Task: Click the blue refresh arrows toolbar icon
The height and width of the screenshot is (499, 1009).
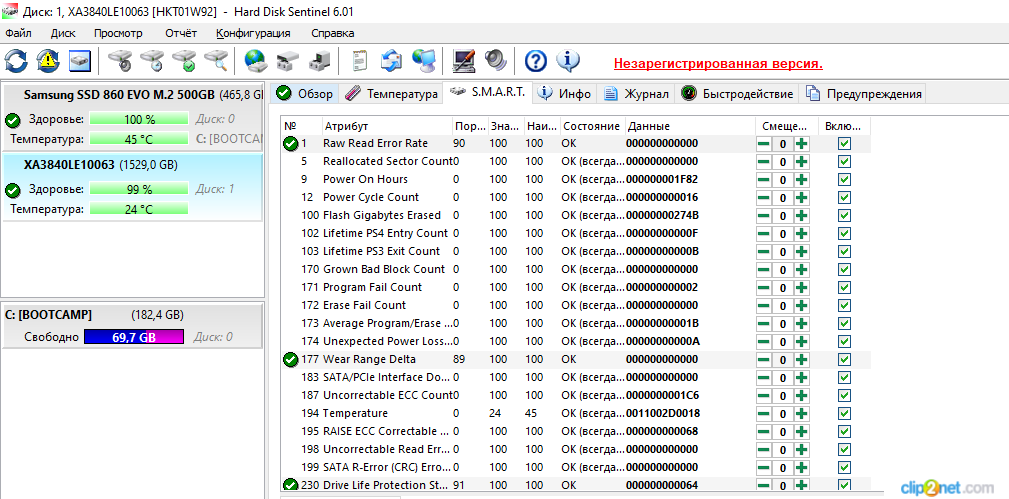Action: [16, 61]
